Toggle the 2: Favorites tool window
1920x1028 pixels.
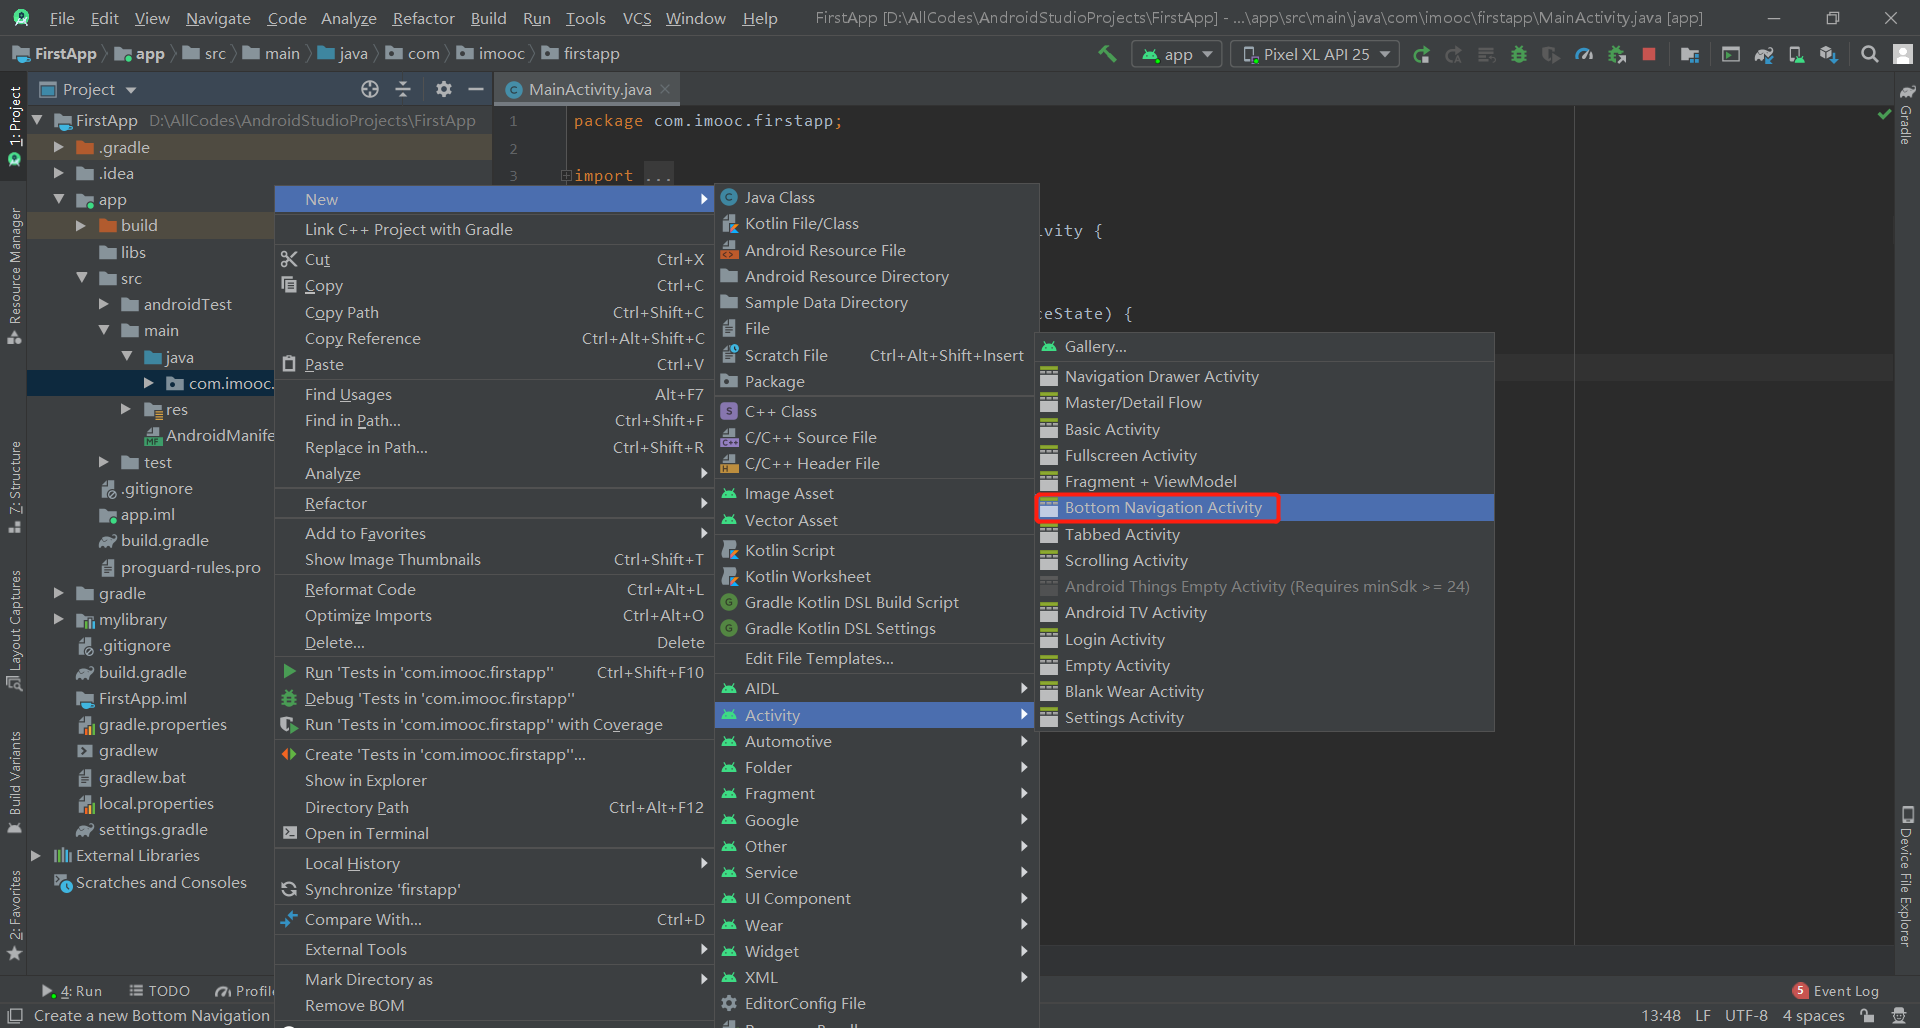(14, 916)
